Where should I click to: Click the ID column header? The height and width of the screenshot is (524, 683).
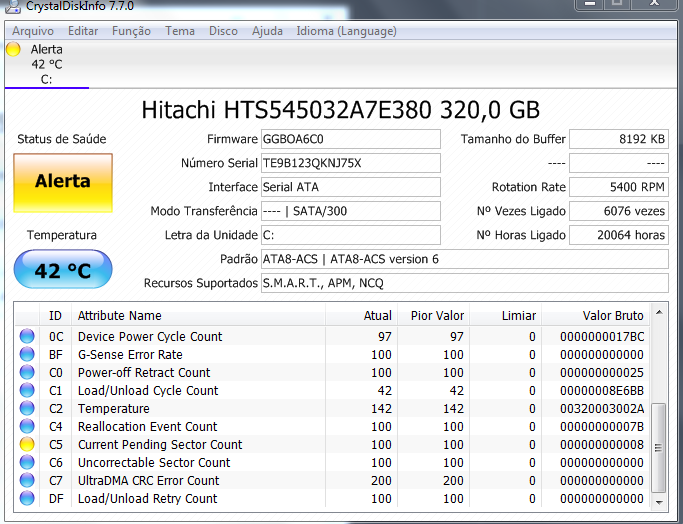click(x=55, y=315)
